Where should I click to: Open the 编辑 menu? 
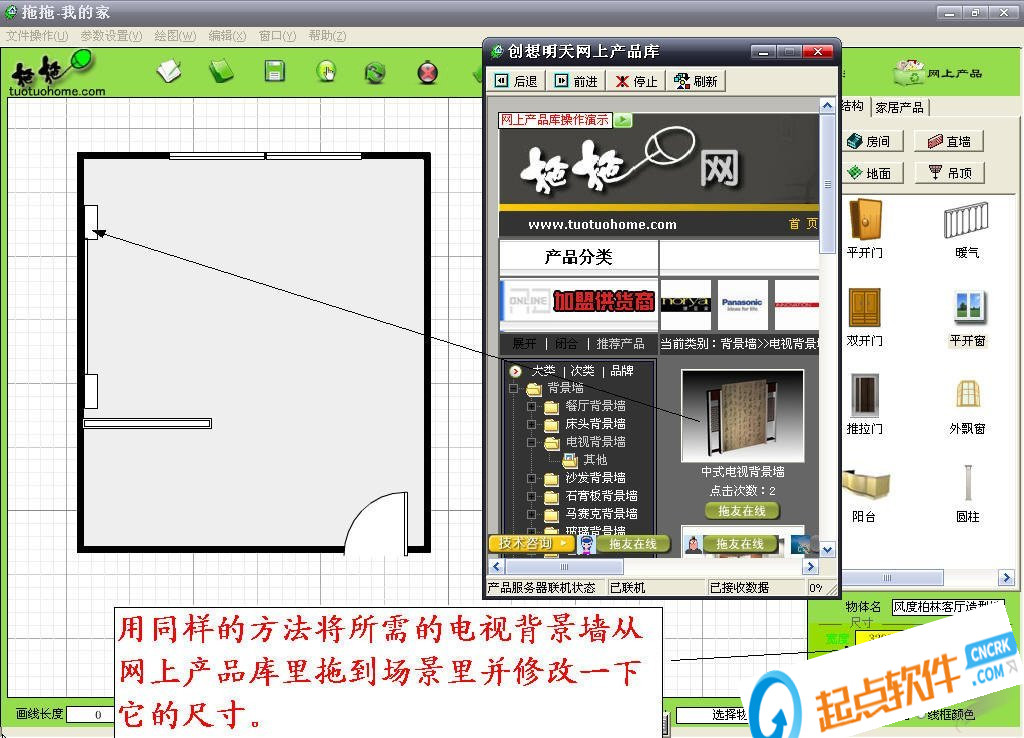tap(227, 35)
